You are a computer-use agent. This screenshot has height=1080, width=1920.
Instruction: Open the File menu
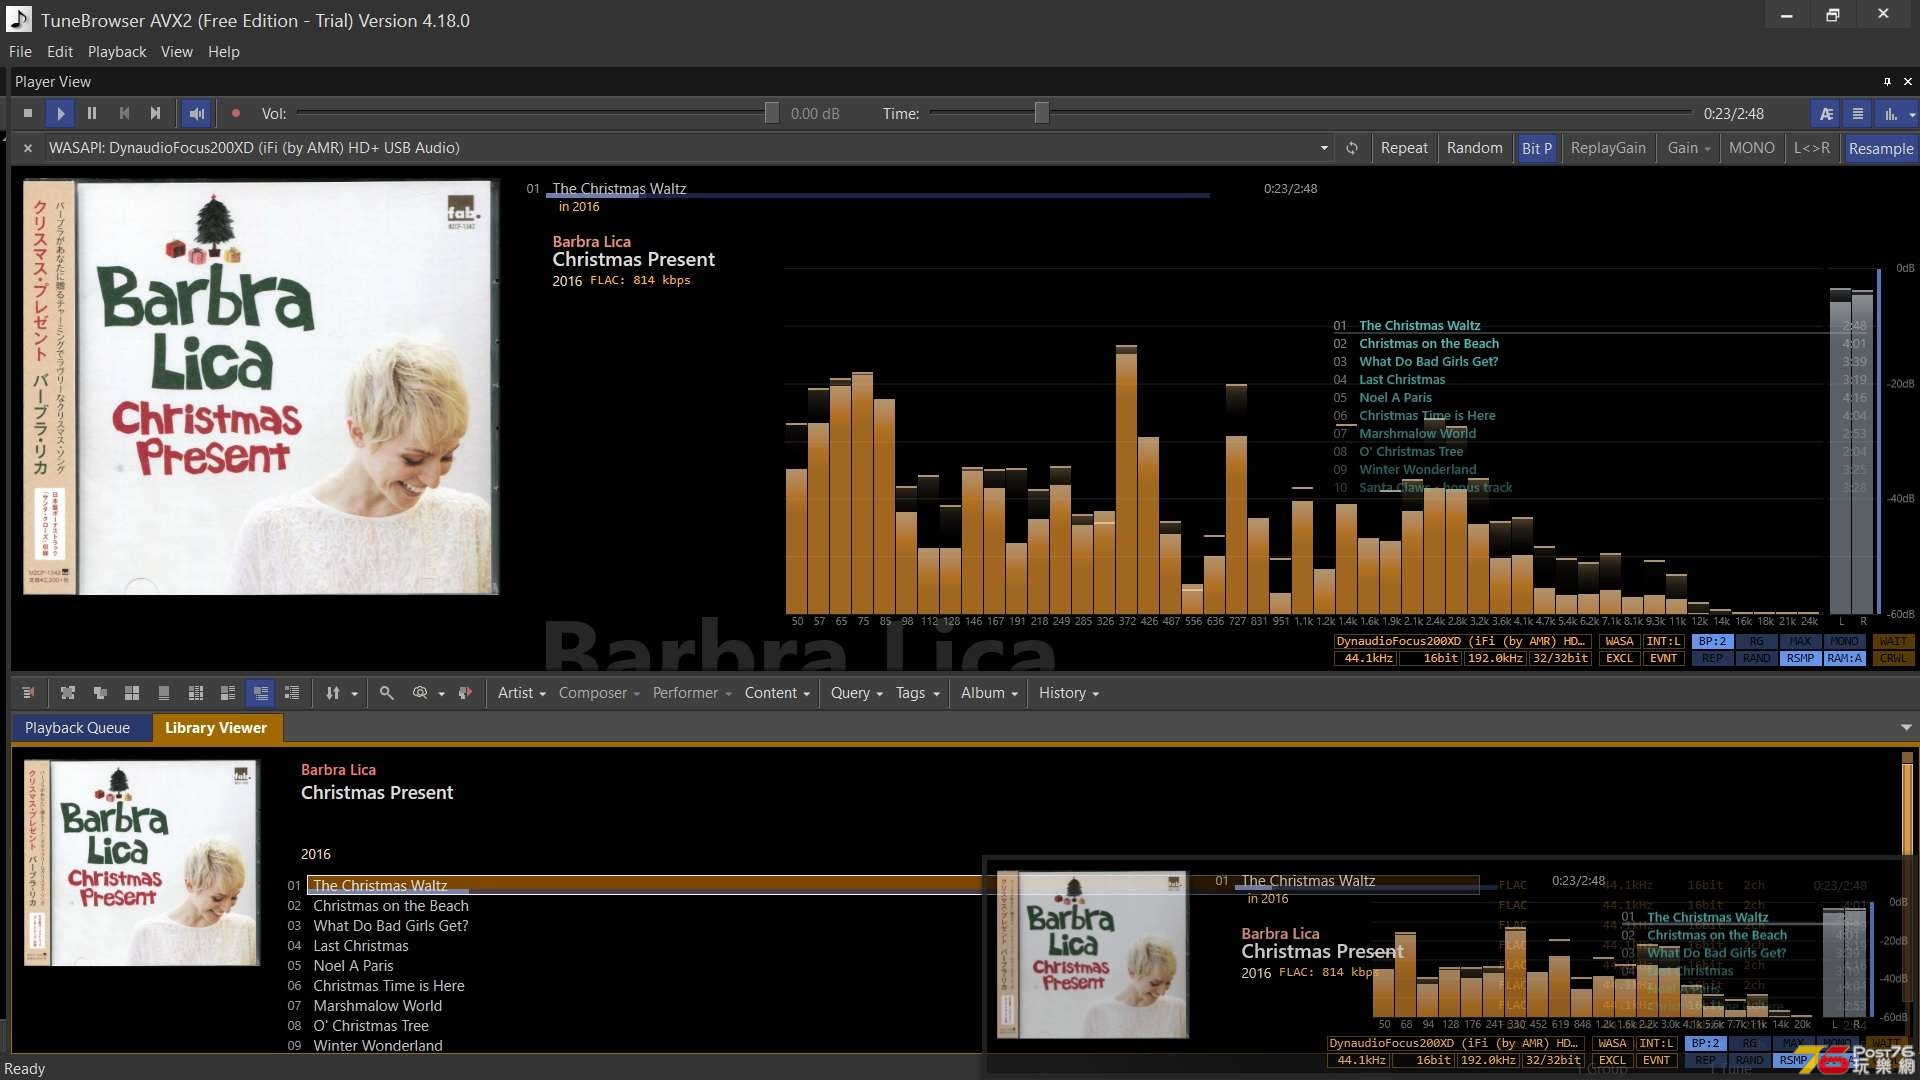[20, 52]
